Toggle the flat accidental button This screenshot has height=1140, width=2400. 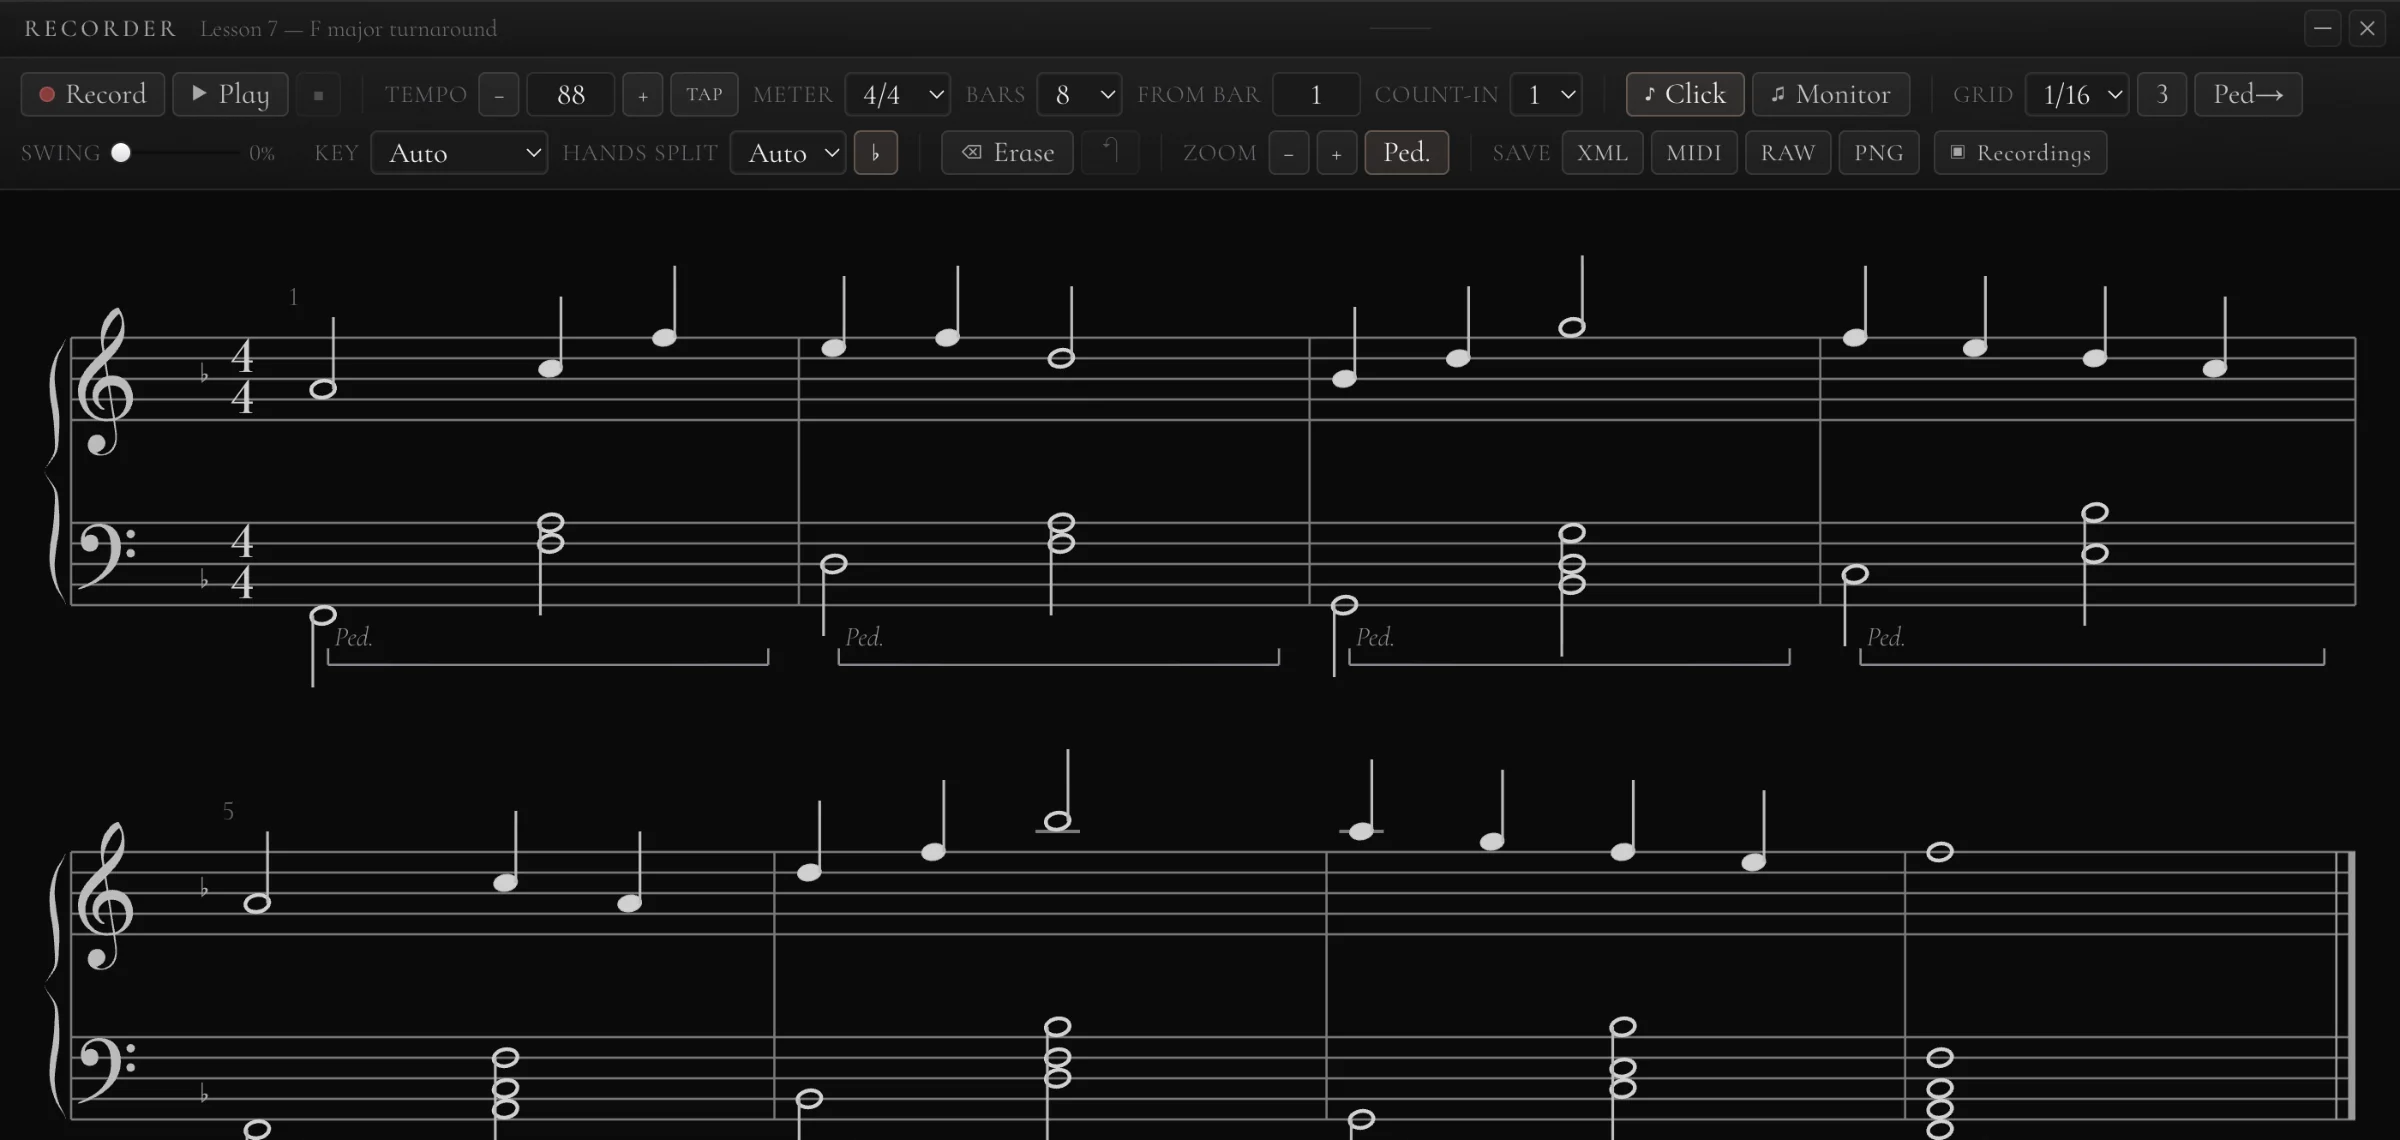pyautogui.click(x=875, y=152)
